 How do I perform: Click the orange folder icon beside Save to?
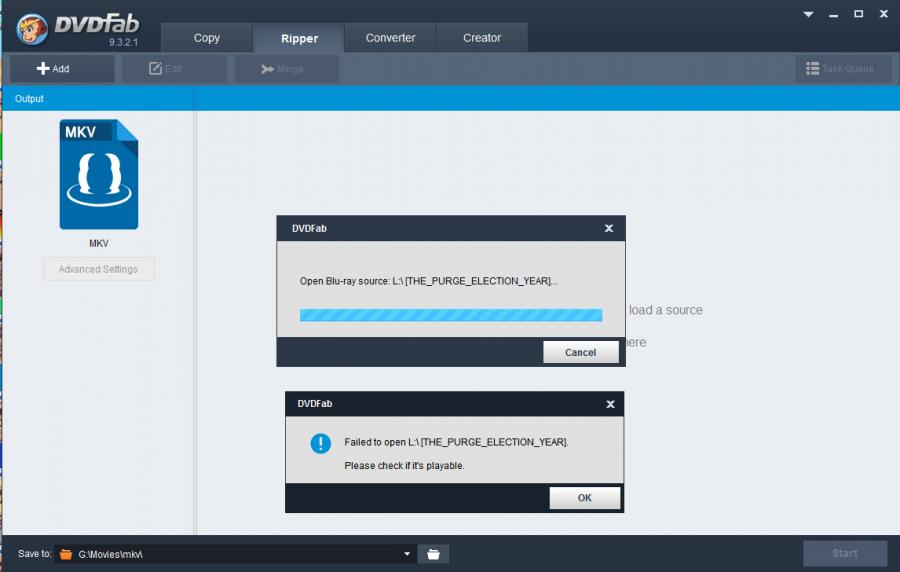coord(66,554)
